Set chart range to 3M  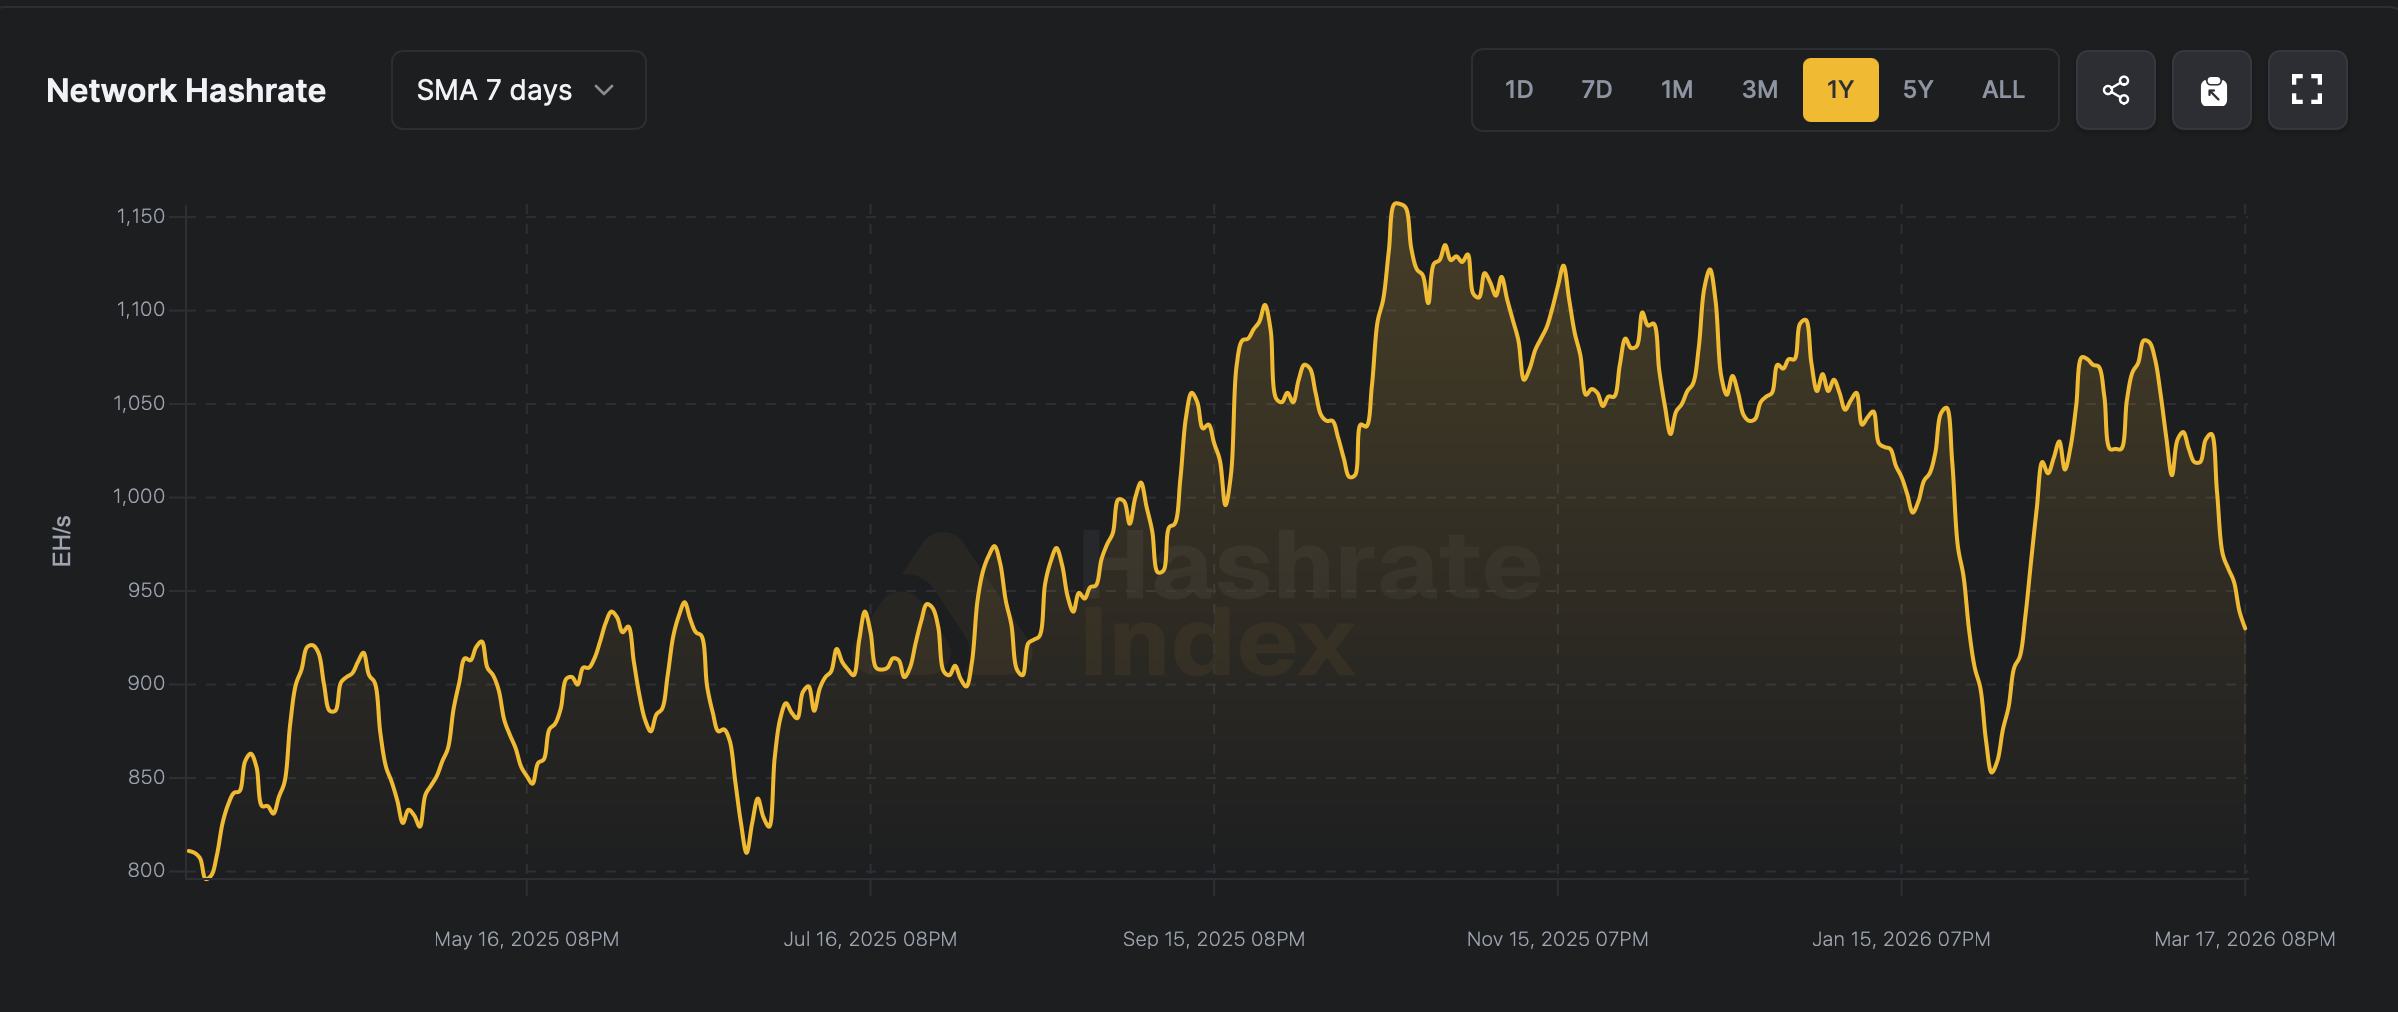(1759, 90)
